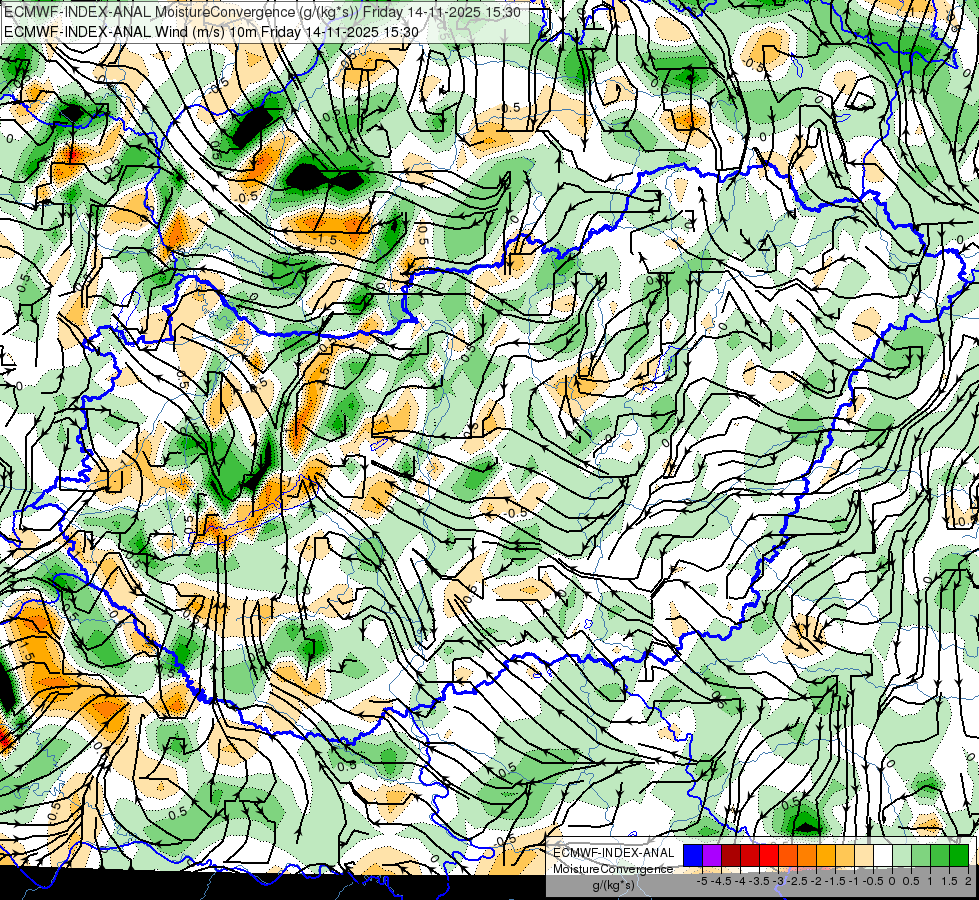The image size is (979, 900).
Task: Click the '0.5' tick label in the legend
Action: point(911,881)
